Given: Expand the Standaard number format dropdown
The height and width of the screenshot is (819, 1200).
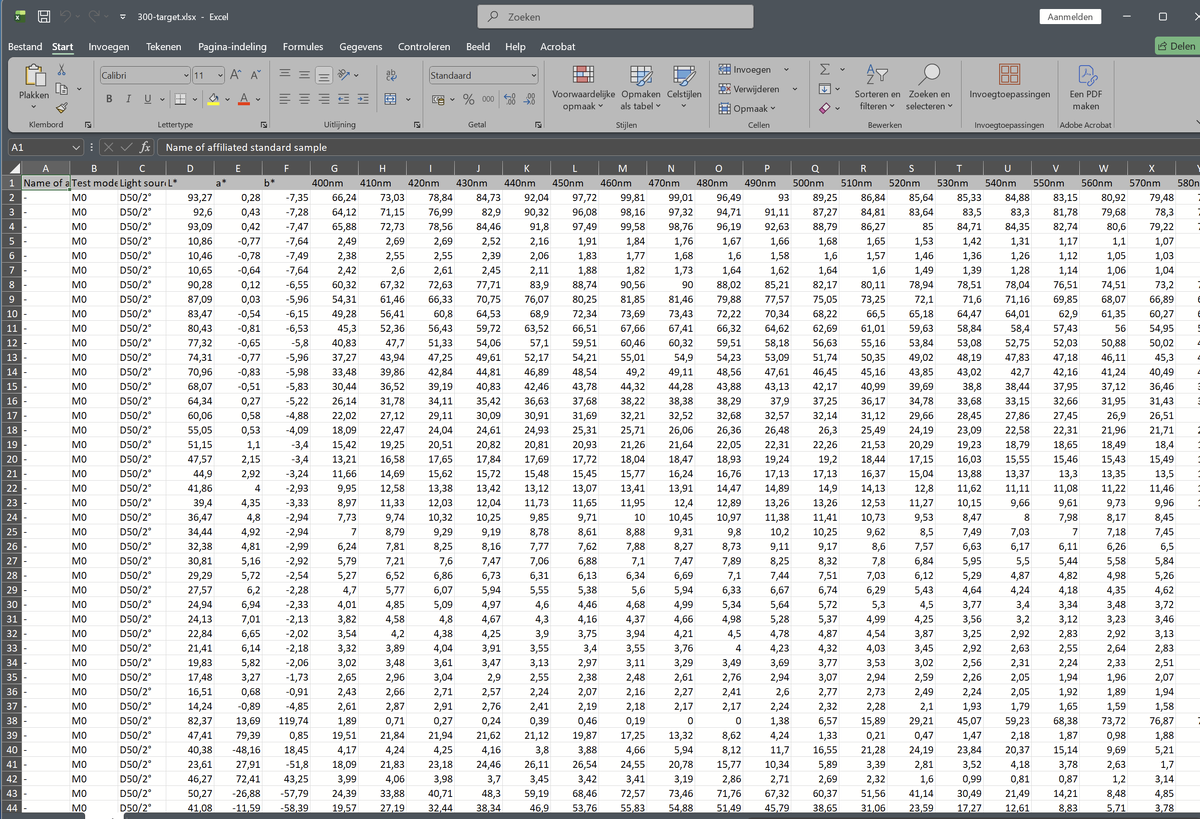Looking at the screenshot, I should tap(534, 75).
